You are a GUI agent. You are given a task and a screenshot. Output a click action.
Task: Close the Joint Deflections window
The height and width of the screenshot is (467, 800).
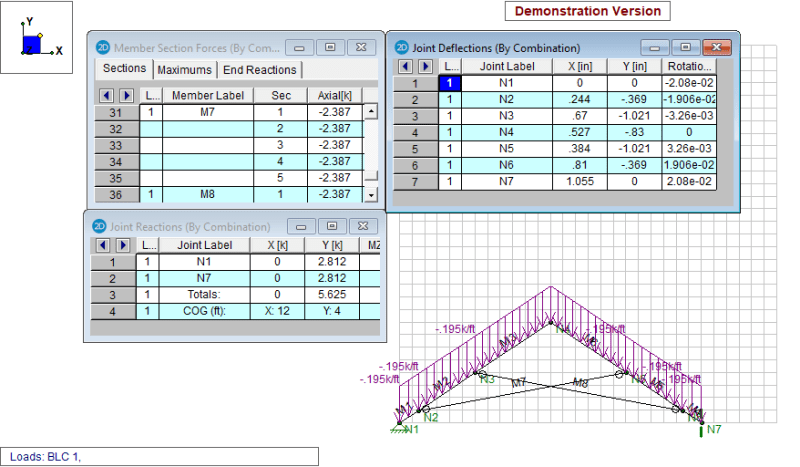pyautogui.click(x=717, y=47)
